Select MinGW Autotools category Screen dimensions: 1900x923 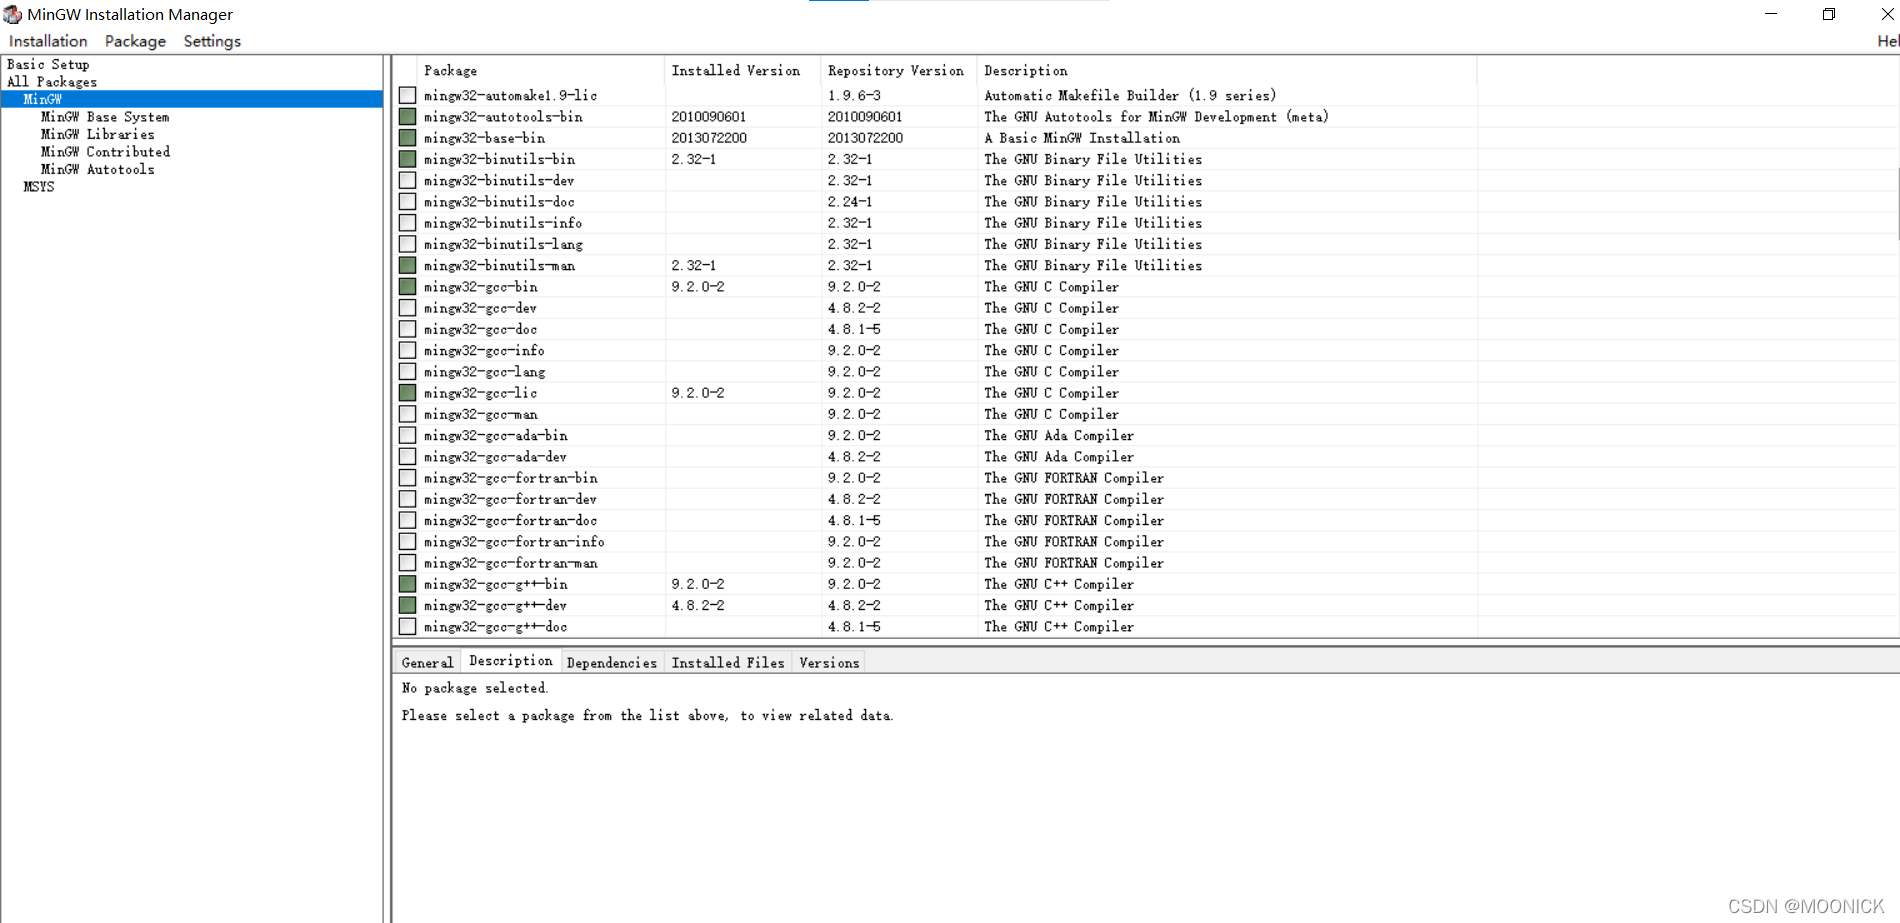coord(98,169)
